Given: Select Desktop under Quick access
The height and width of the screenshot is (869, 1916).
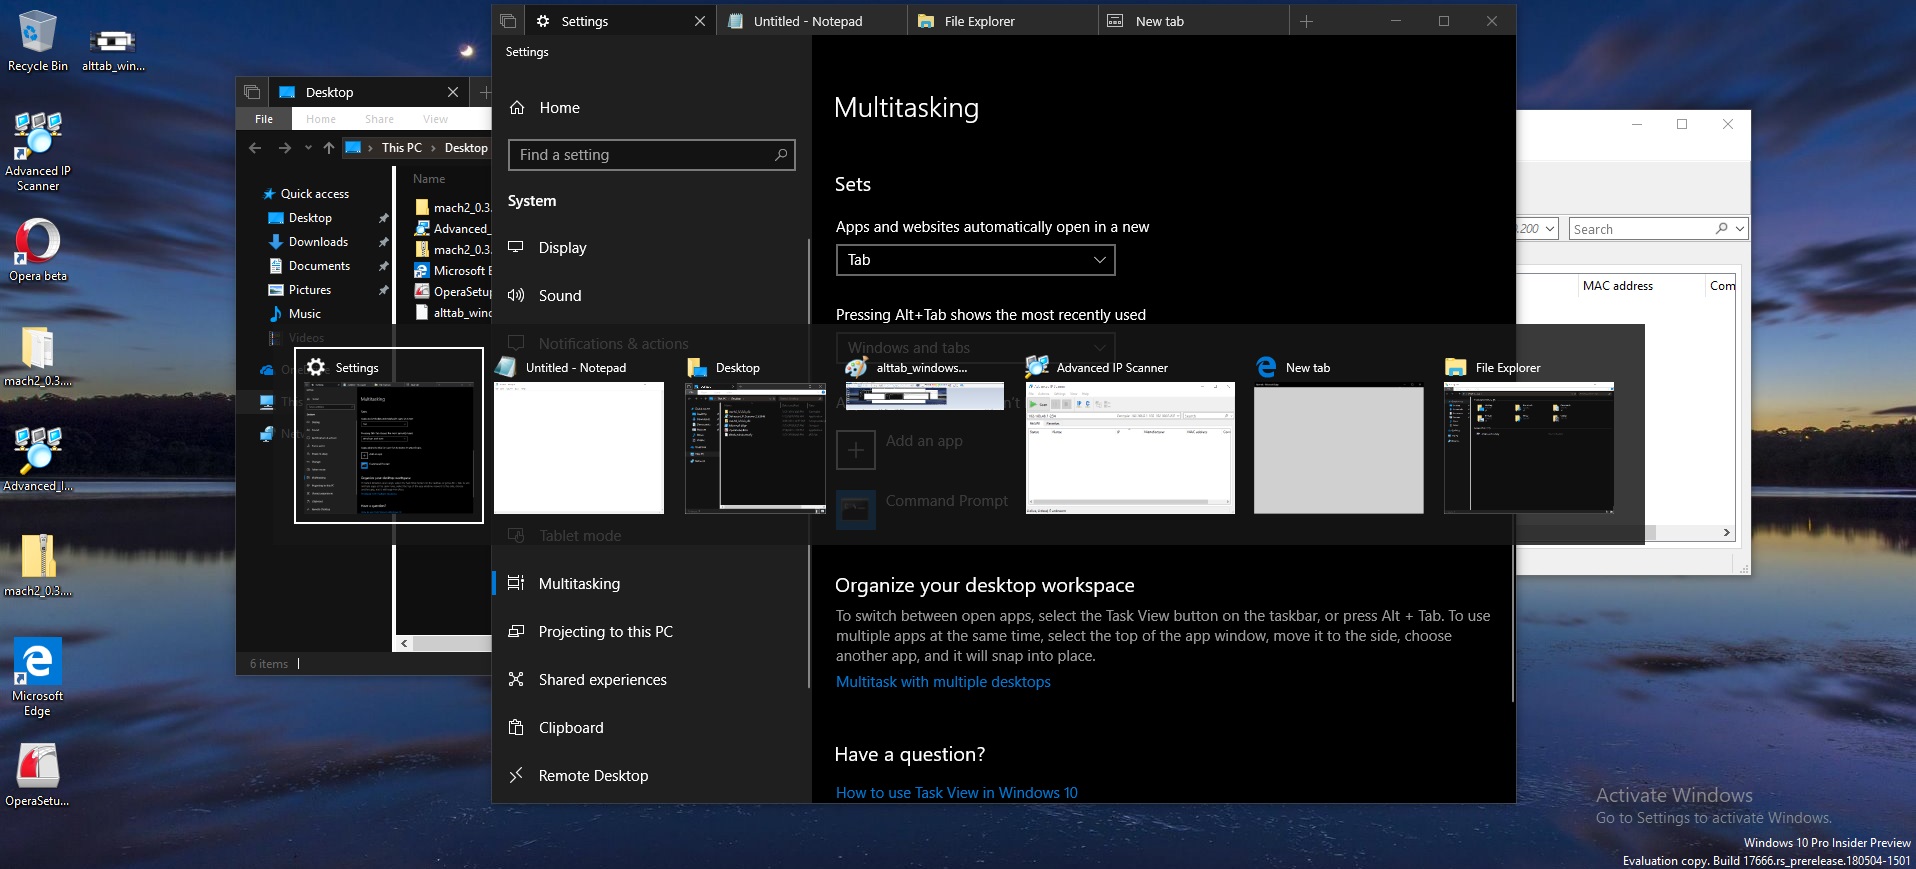Looking at the screenshot, I should point(310,218).
